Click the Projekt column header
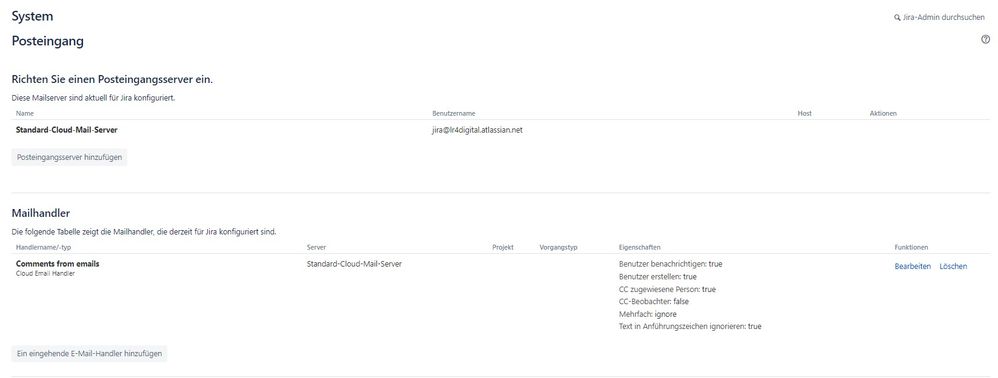998x378 pixels. [x=503, y=247]
